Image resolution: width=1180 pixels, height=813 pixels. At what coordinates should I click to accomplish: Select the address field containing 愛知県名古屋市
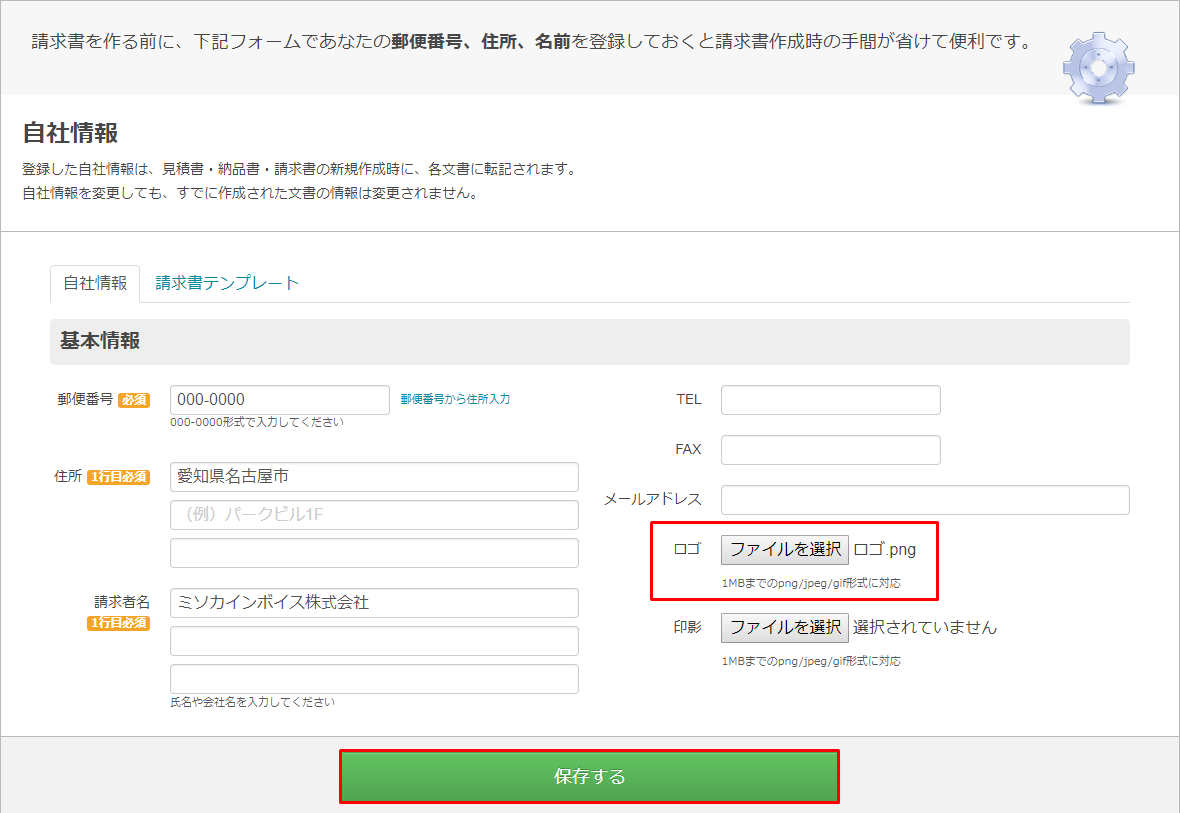[x=374, y=477]
